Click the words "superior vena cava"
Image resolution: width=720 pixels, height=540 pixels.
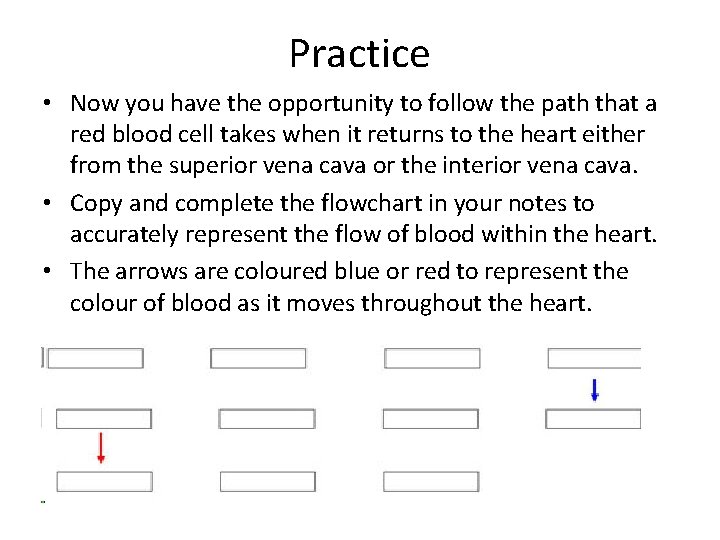click(260, 163)
